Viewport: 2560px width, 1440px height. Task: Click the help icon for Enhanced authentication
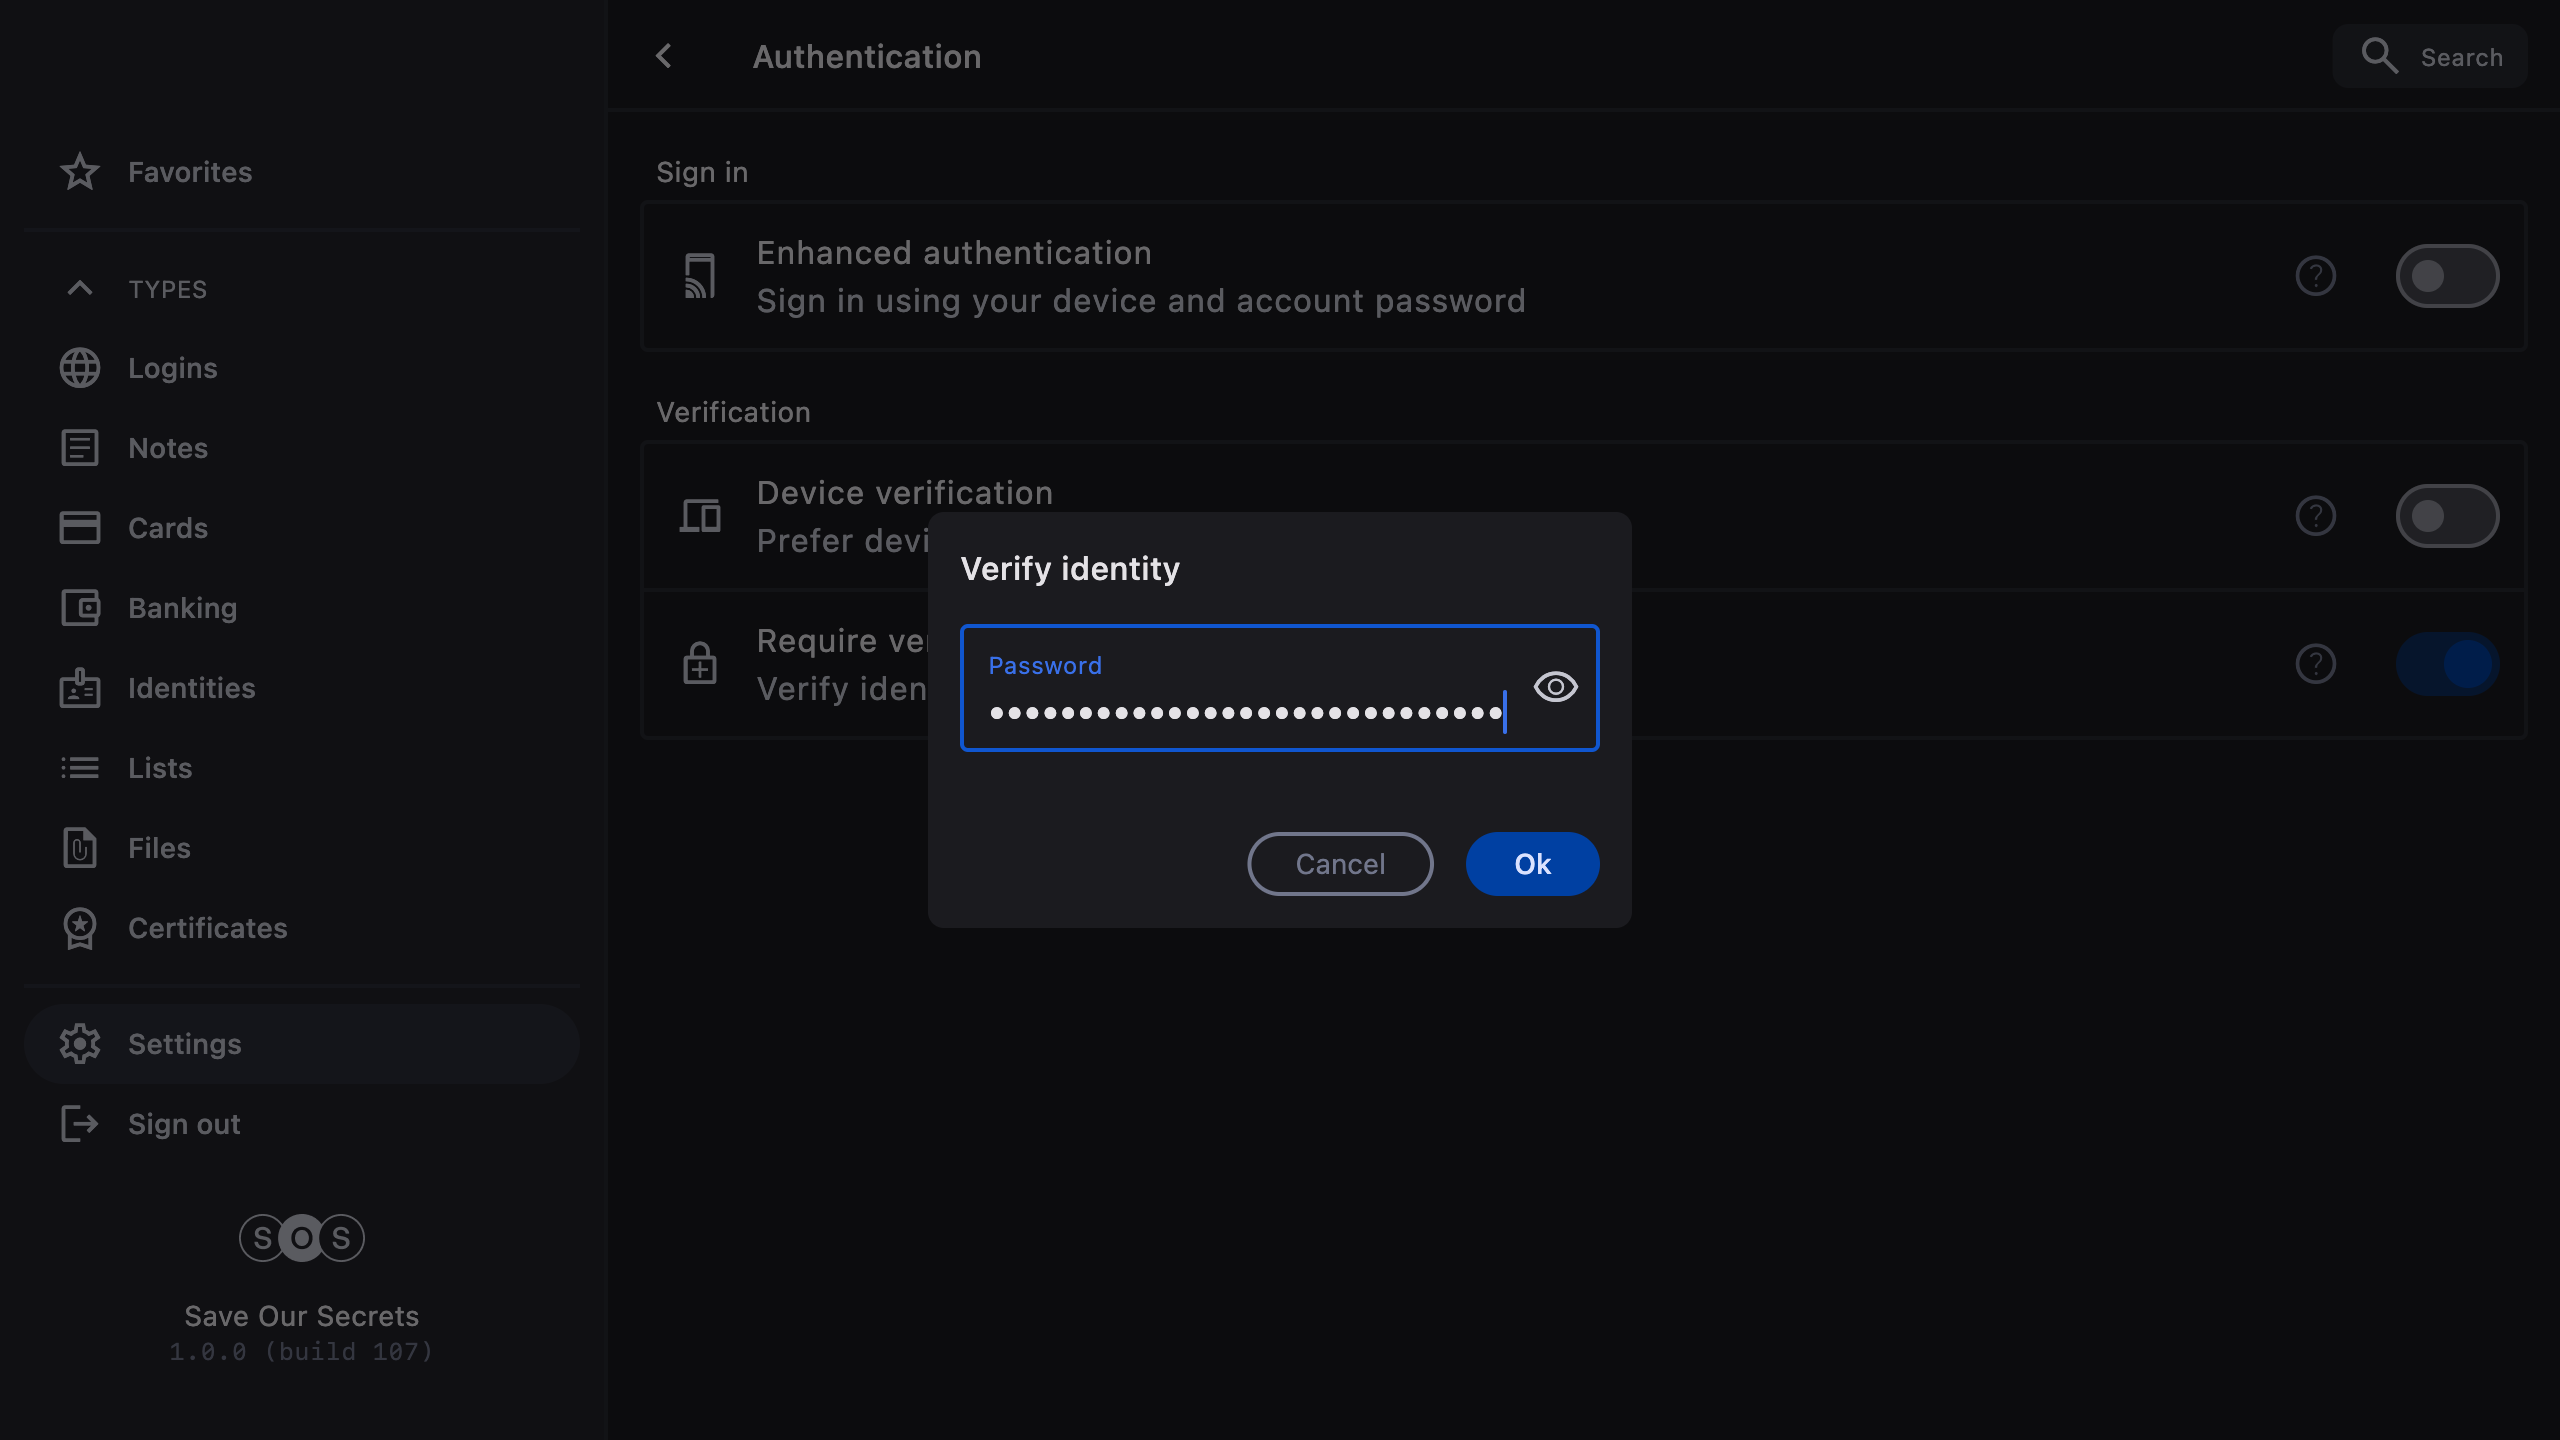tap(2315, 276)
